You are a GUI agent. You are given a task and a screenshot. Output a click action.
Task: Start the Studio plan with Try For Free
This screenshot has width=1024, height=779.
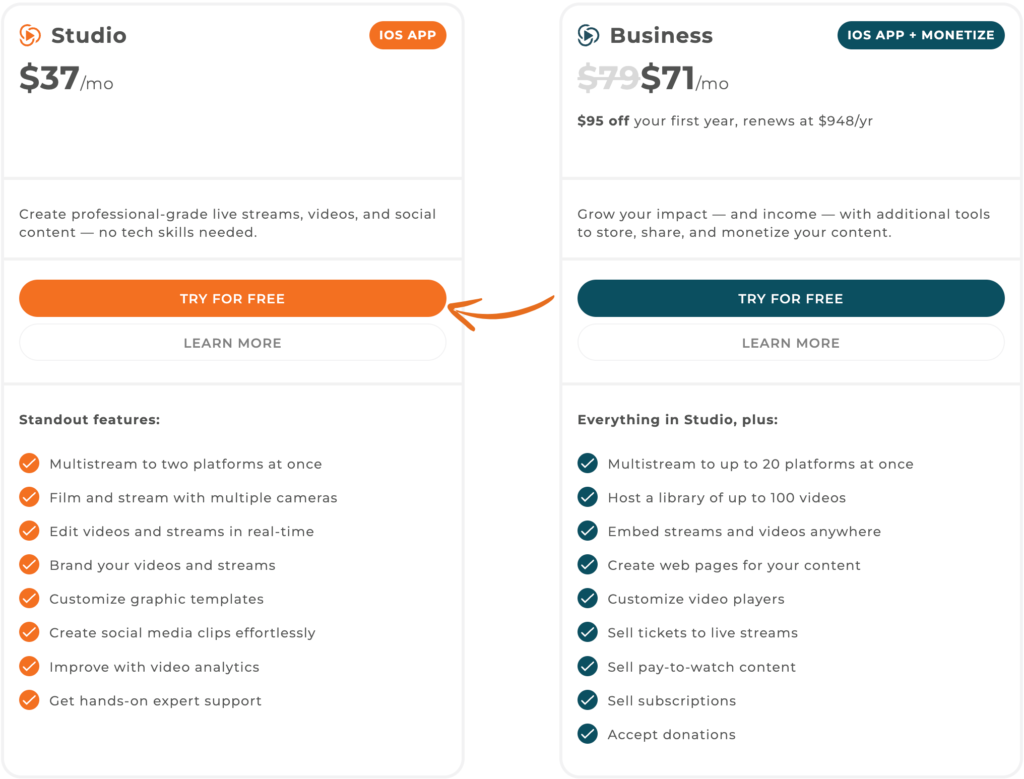pyautogui.click(x=232, y=298)
